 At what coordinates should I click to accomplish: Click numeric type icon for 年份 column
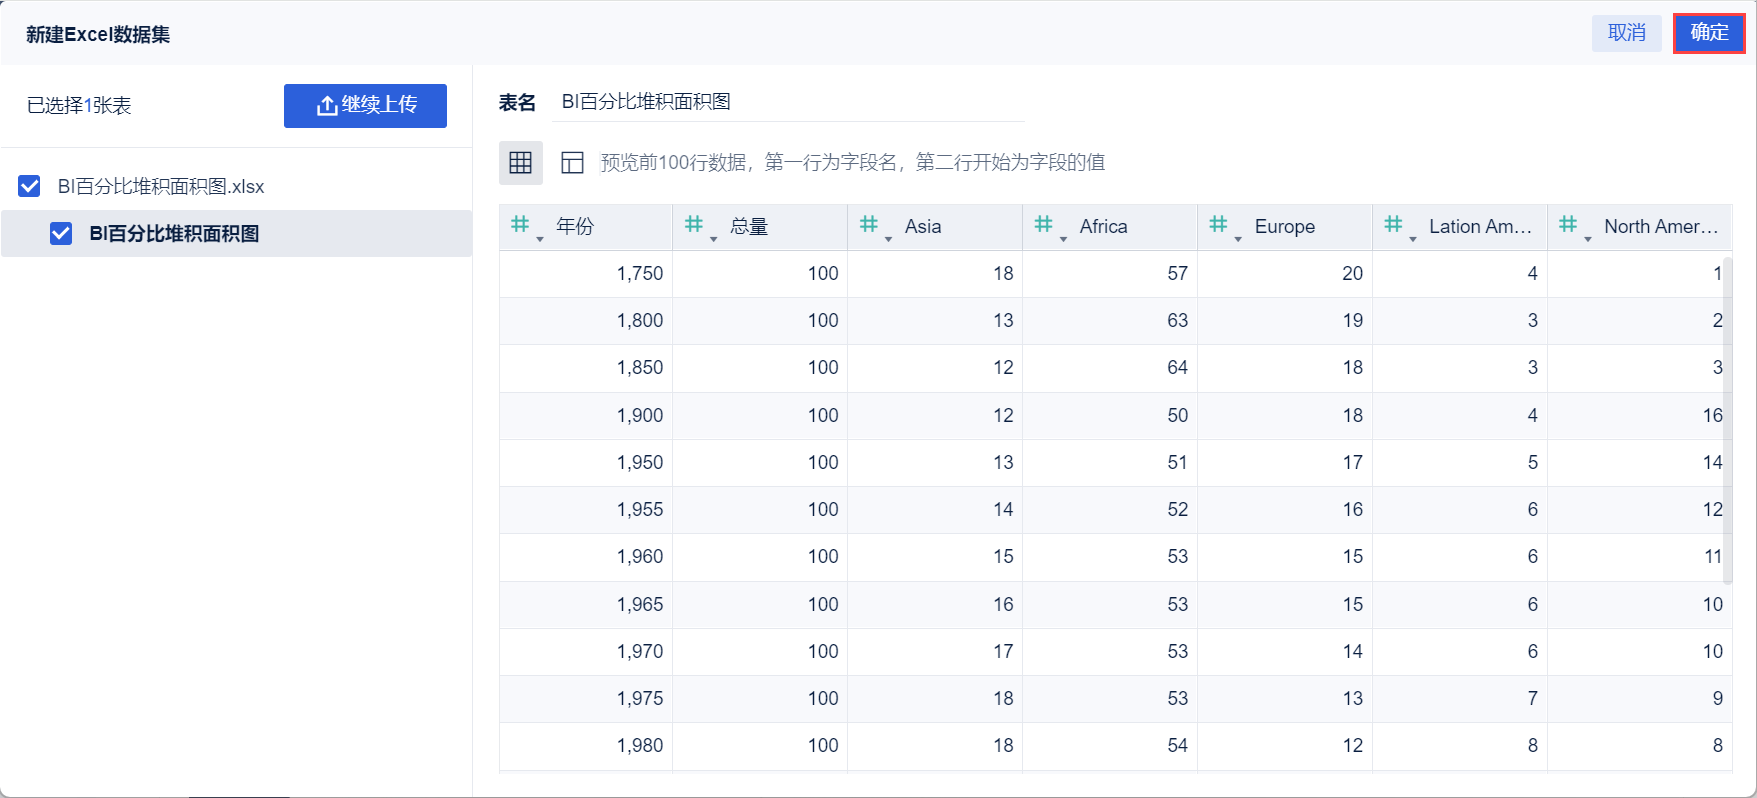pyautogui.click(x=520, y=225)
